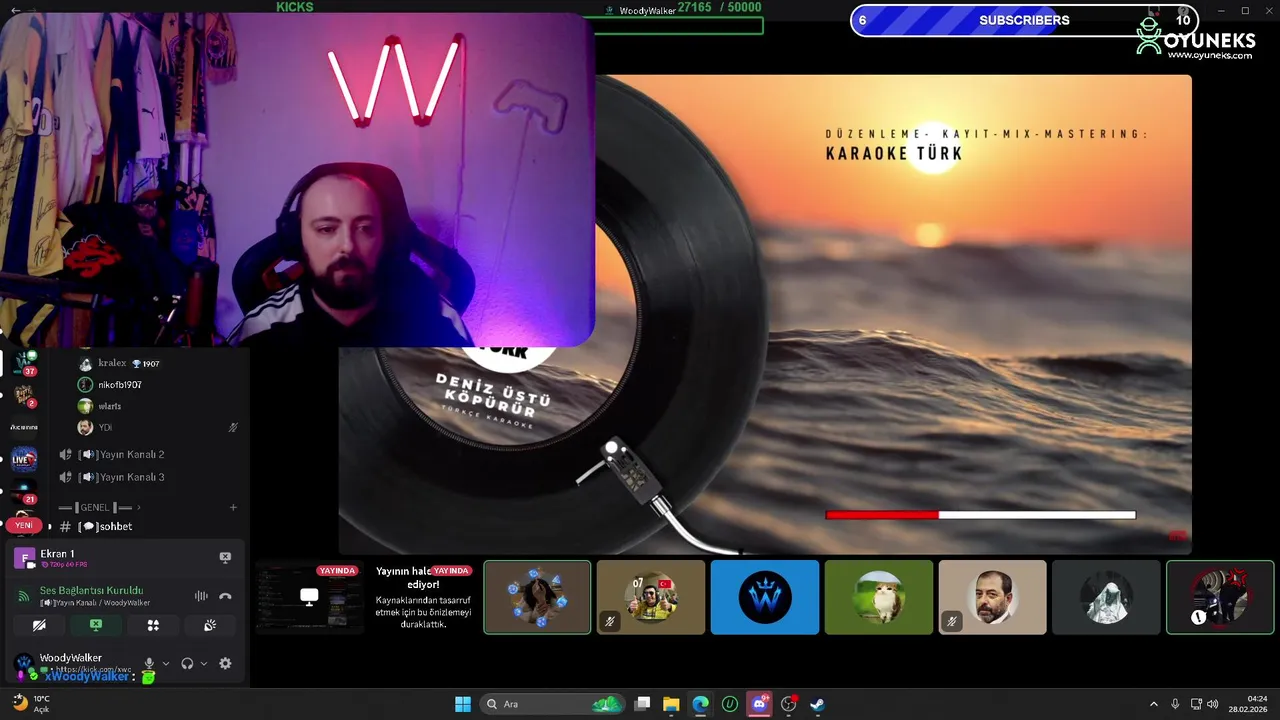
Task: Click the red karaoke progress bar
Action: pyautogui.click(x=980, y=515)
